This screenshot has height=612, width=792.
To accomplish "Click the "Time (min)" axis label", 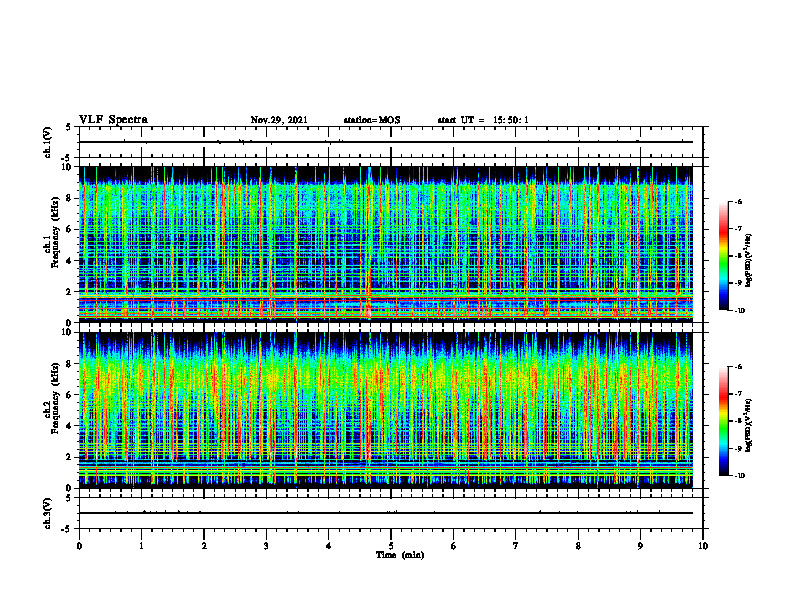I will (x=400, y=555).
